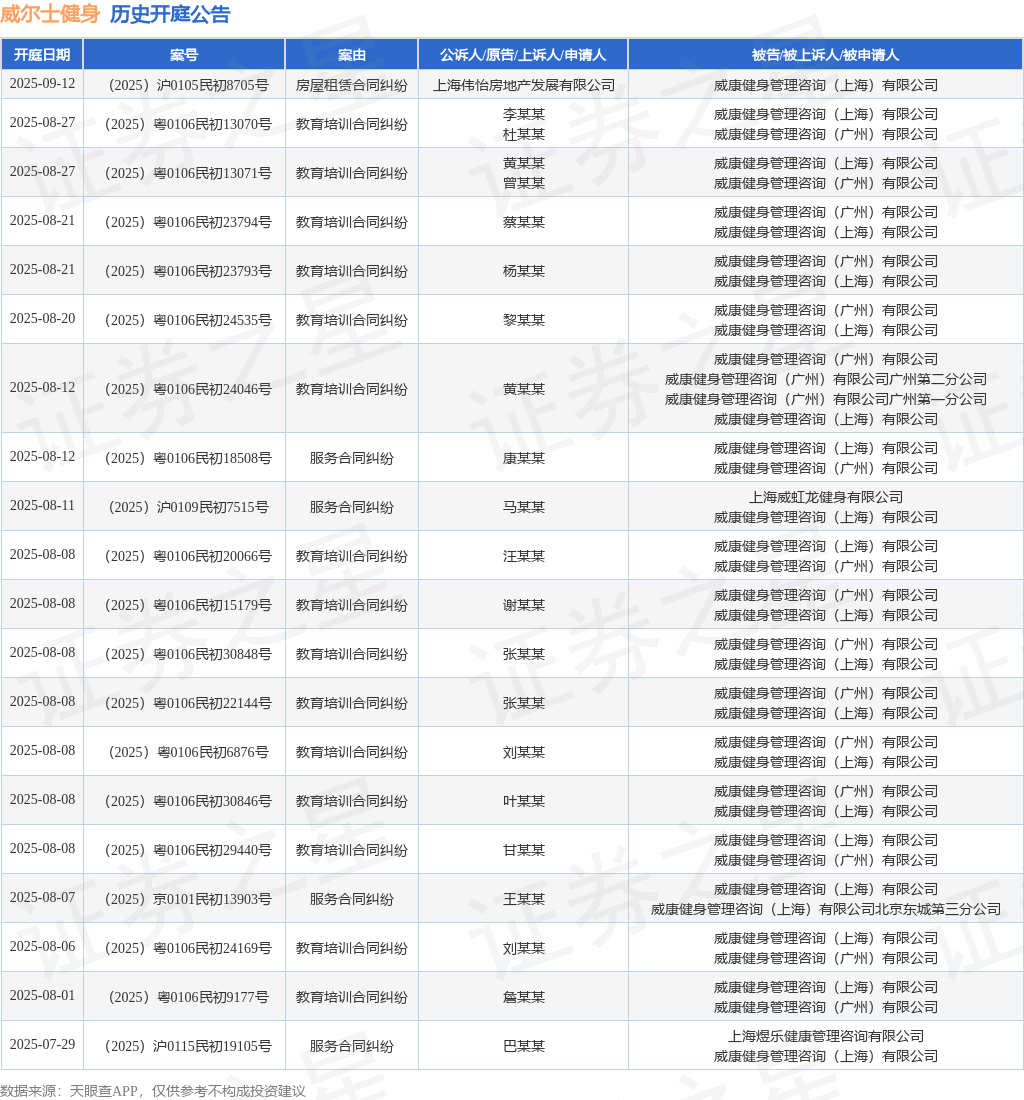Click 房屋租赁合同纠纷 cause cell
Screen dimensions: 1024x1100
[x=351, y=86]
